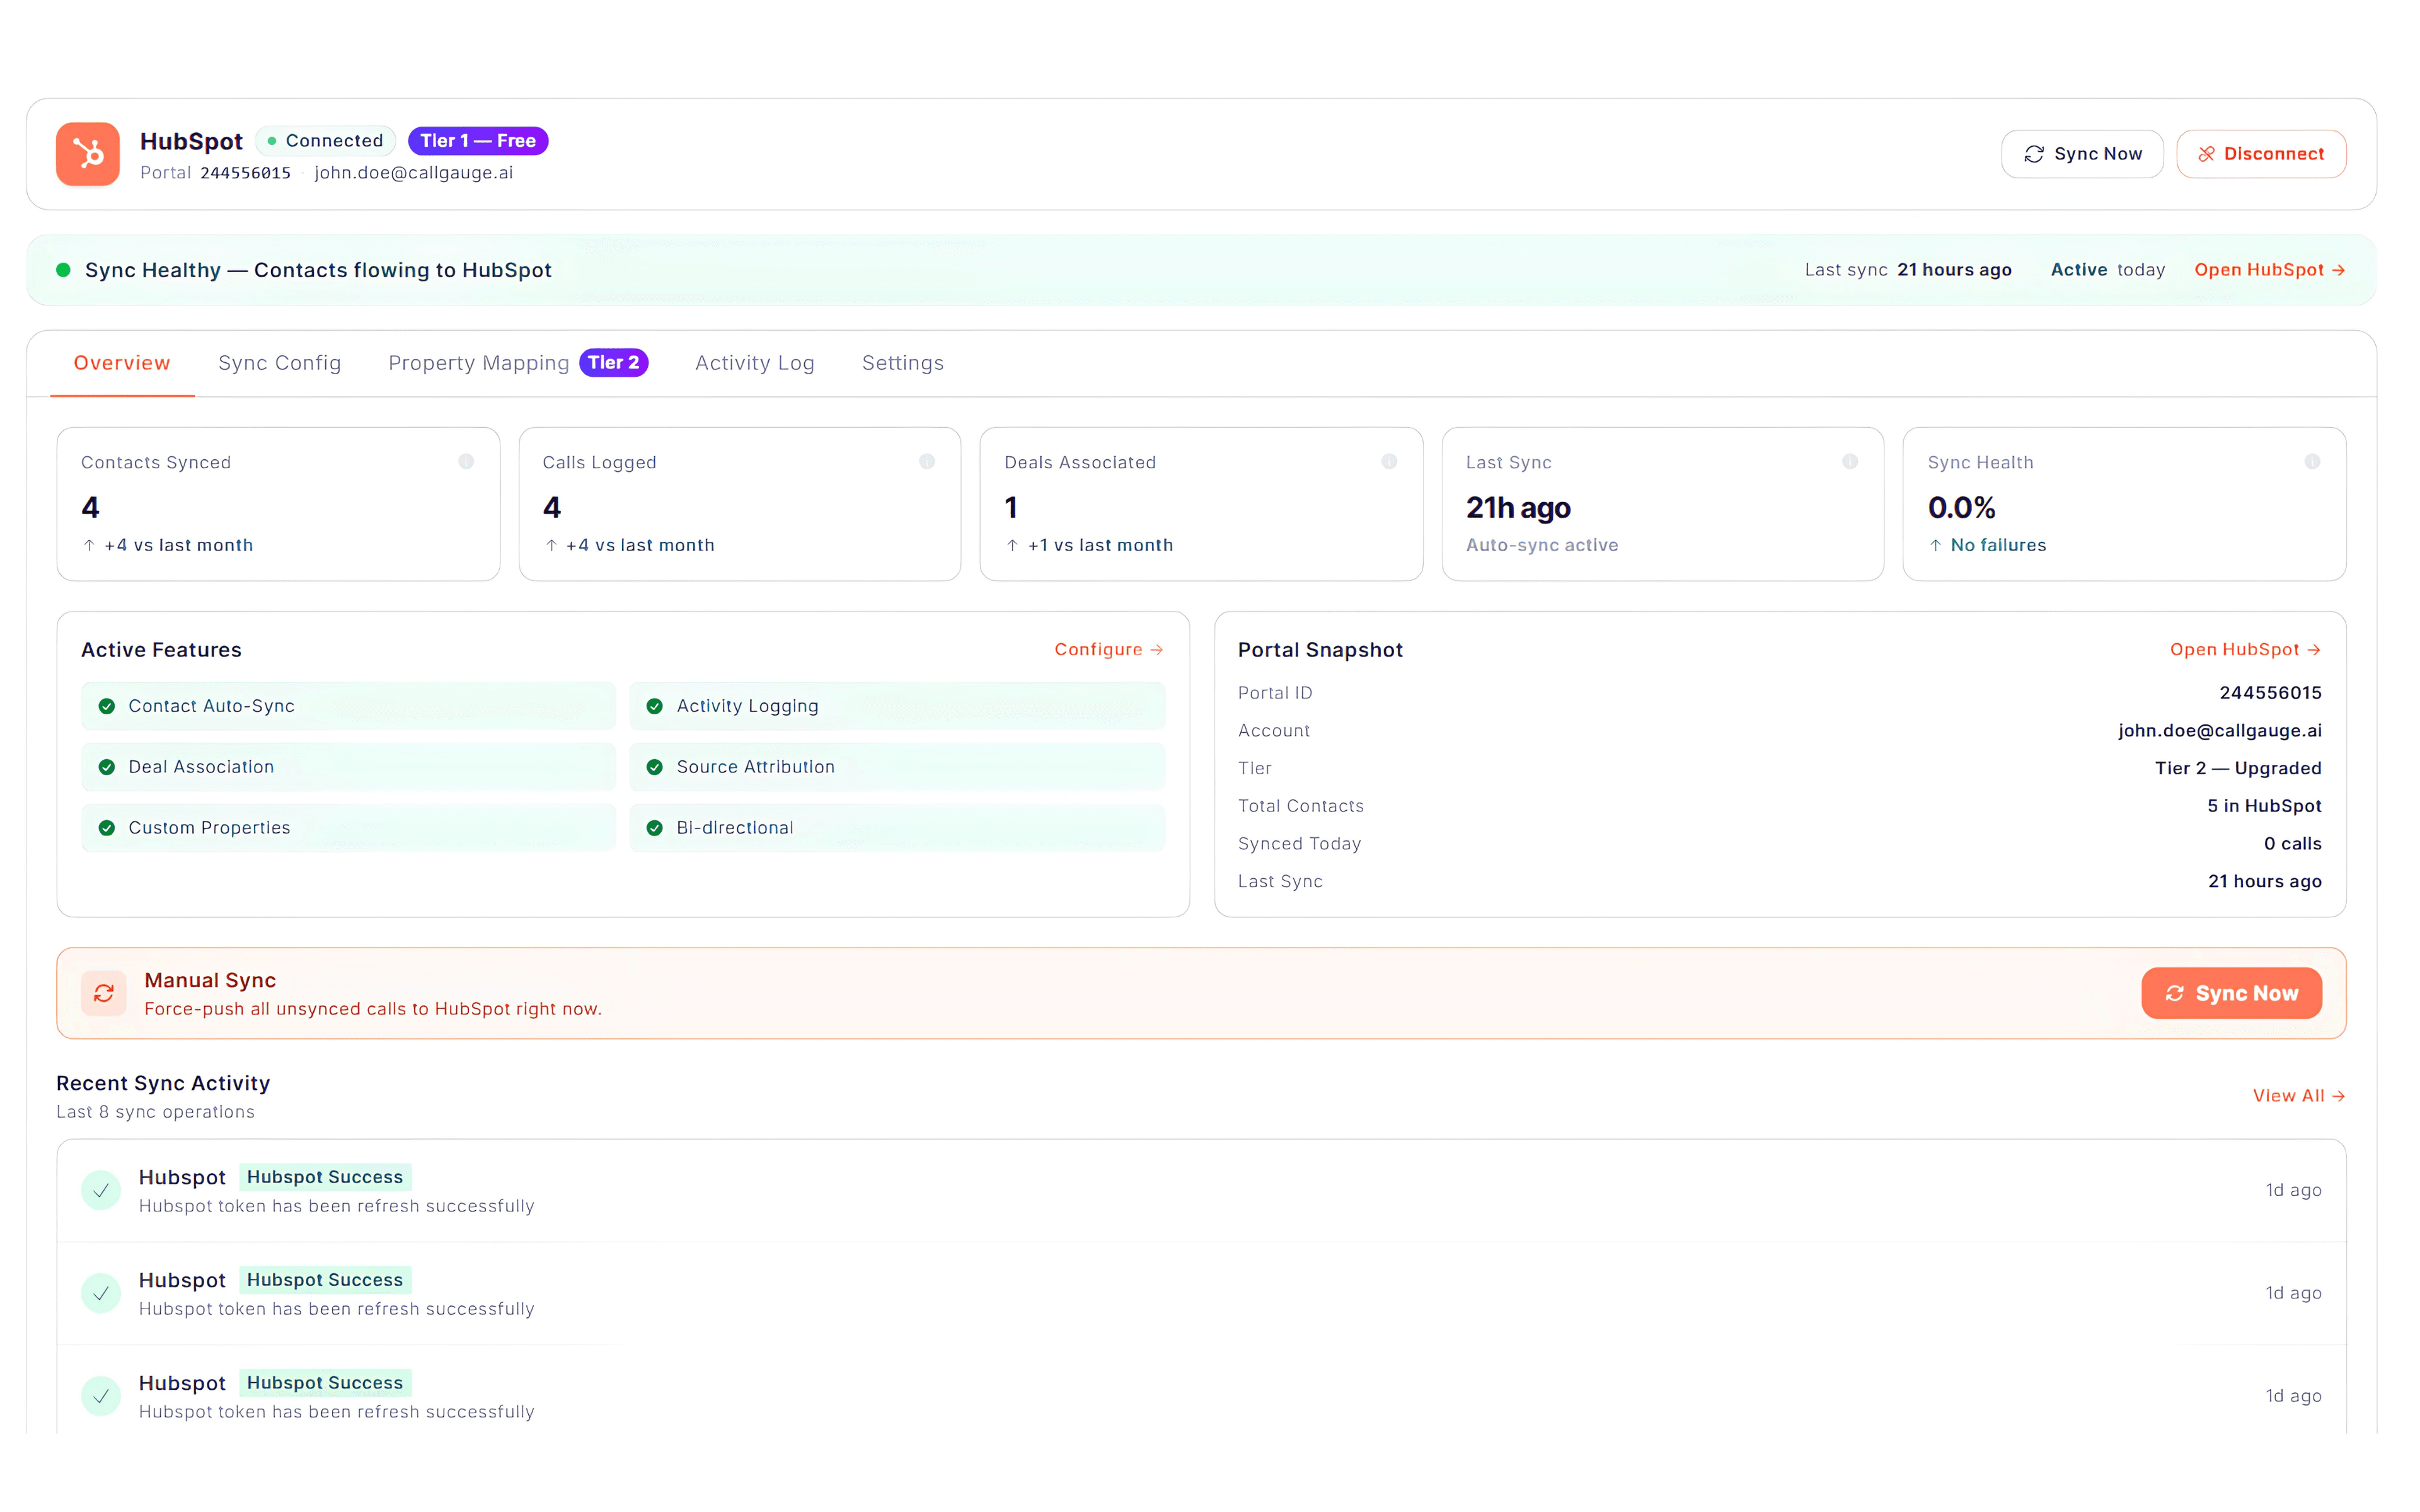Click green check icon for Bi-directional
This screenshot has height=1512, width=2420.
(654, 828)
